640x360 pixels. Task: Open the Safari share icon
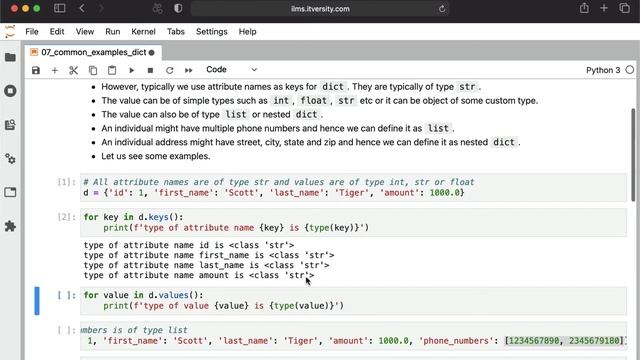point(584,8)
